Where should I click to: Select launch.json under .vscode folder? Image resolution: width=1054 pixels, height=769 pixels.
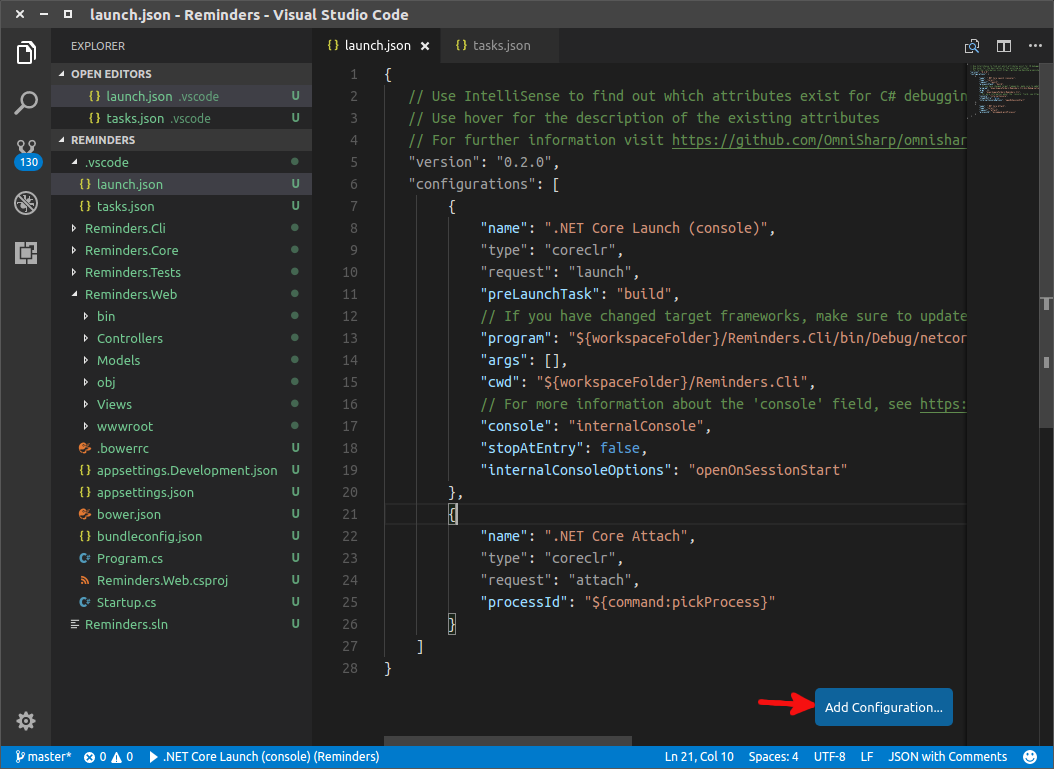[x=181, y=184]
